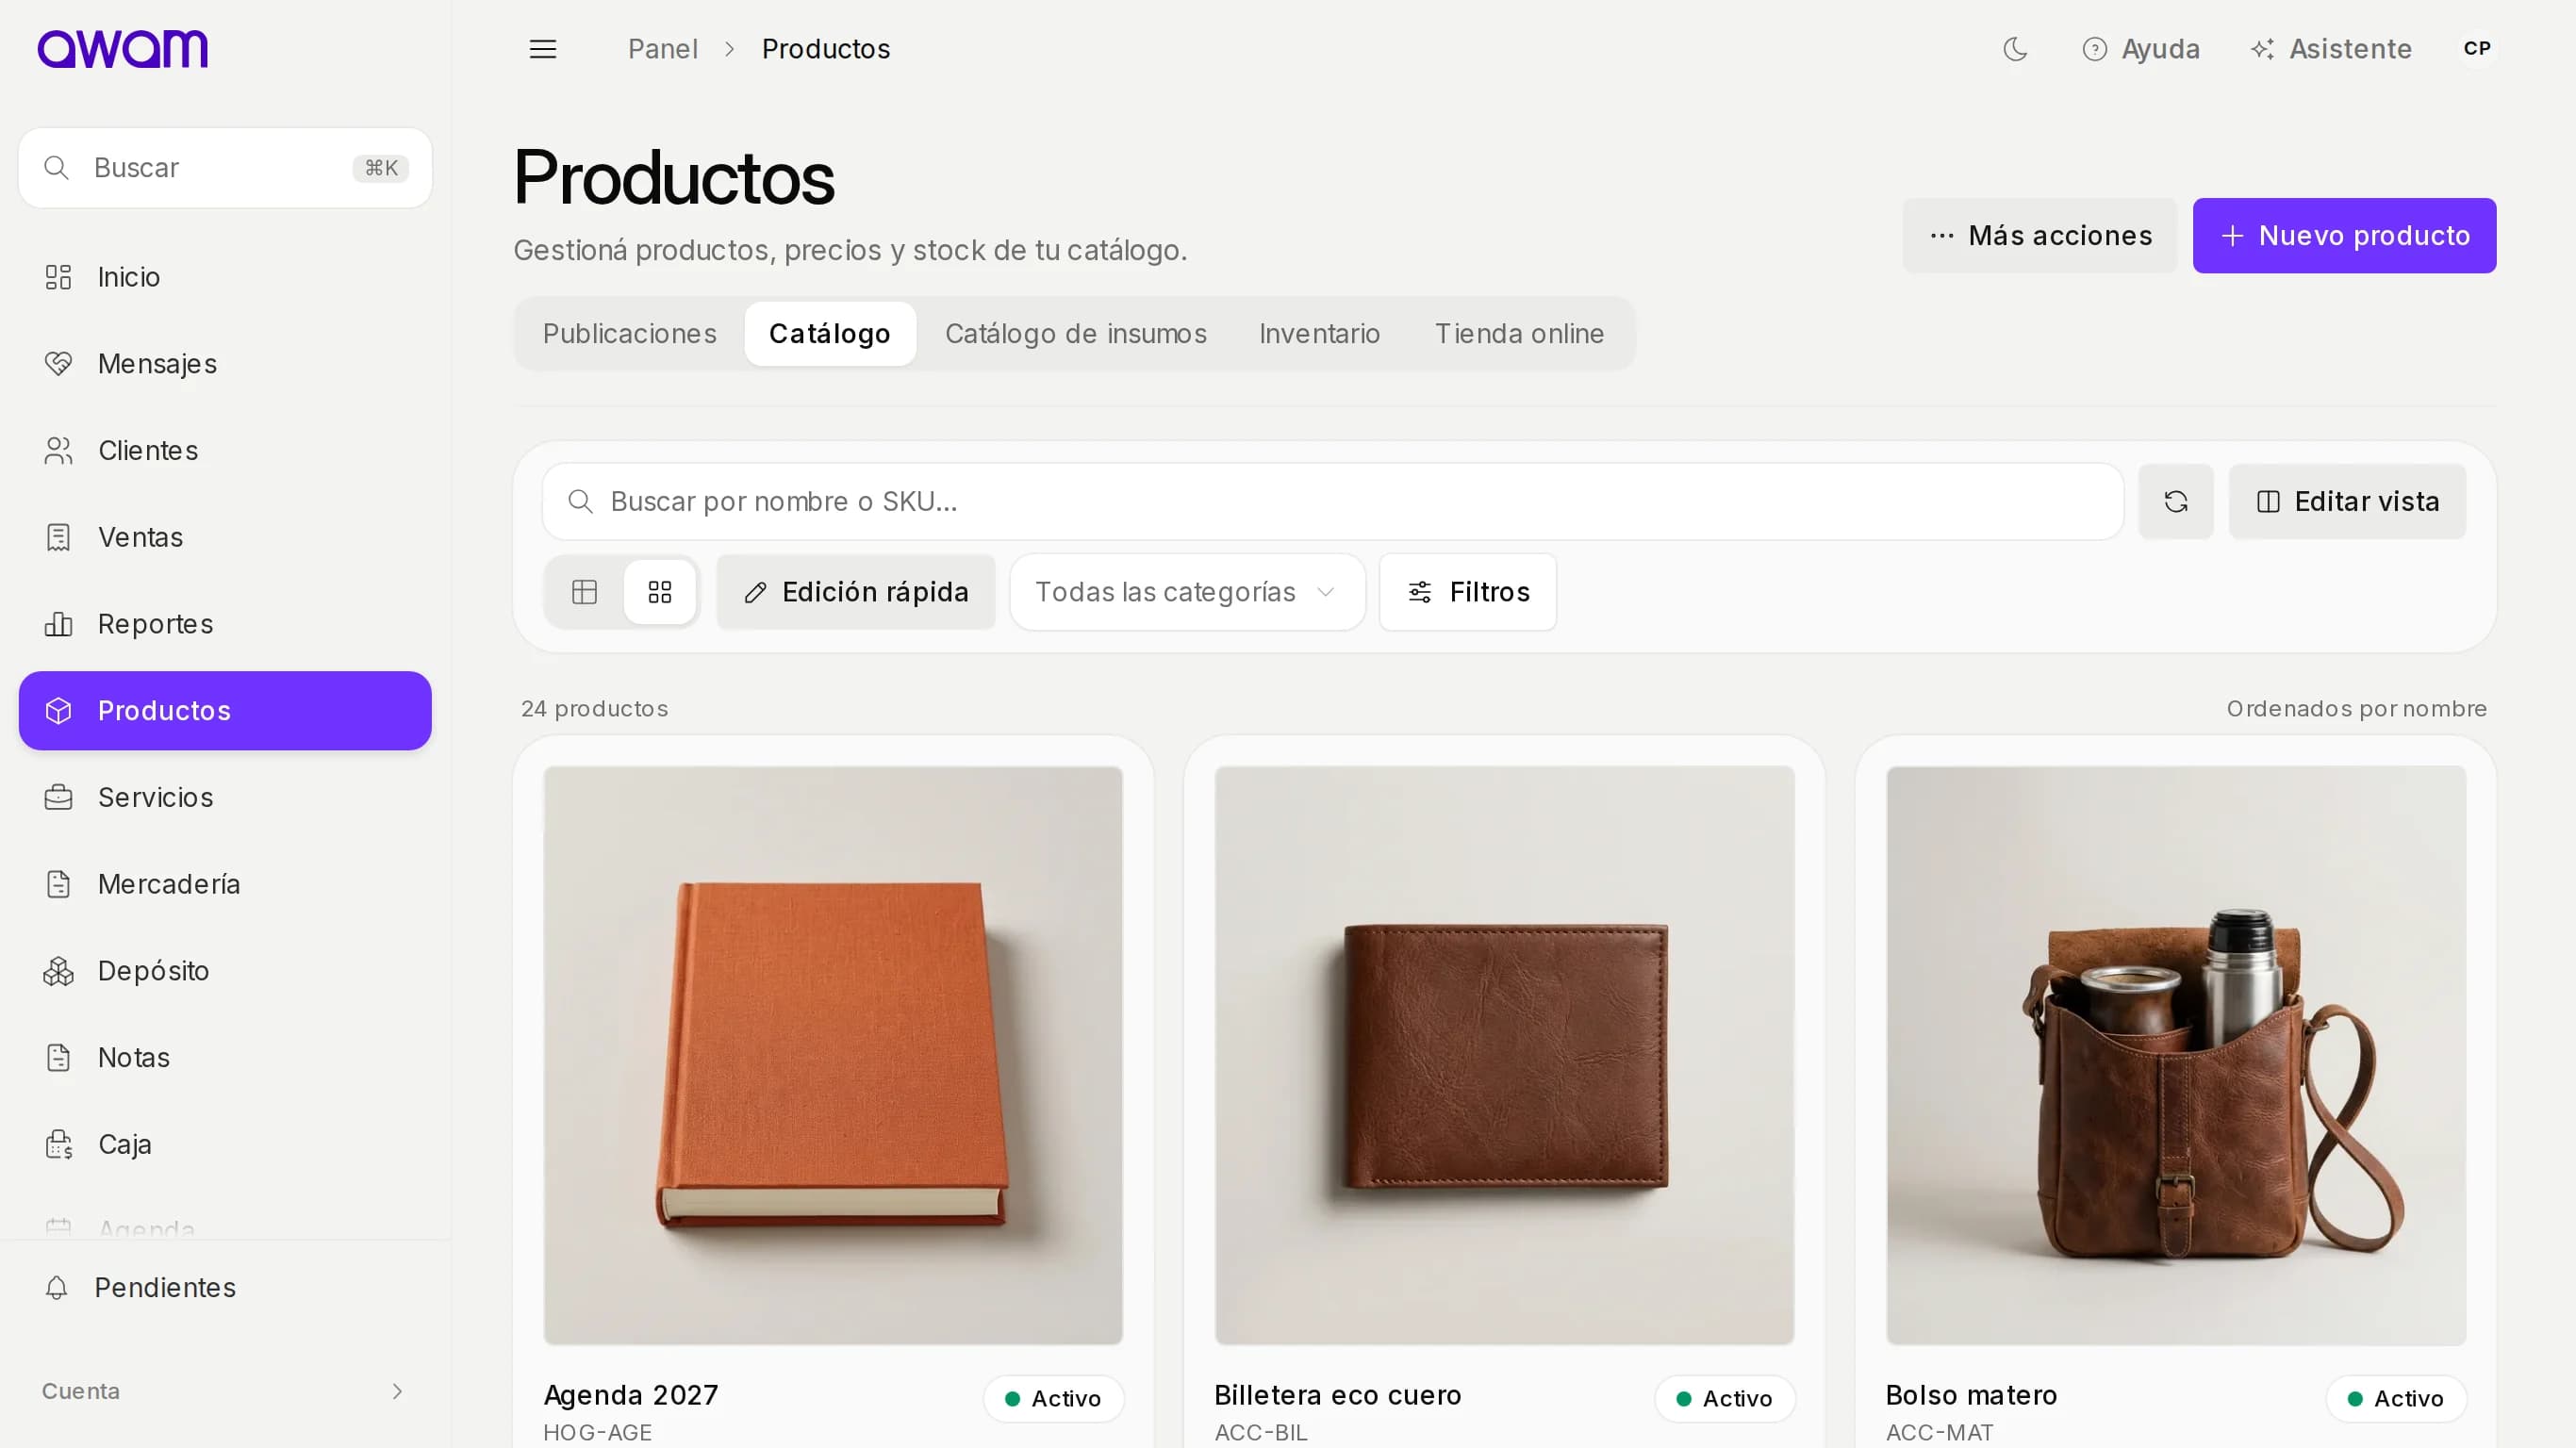Click Editar vista button

(x=2346, y=502)
